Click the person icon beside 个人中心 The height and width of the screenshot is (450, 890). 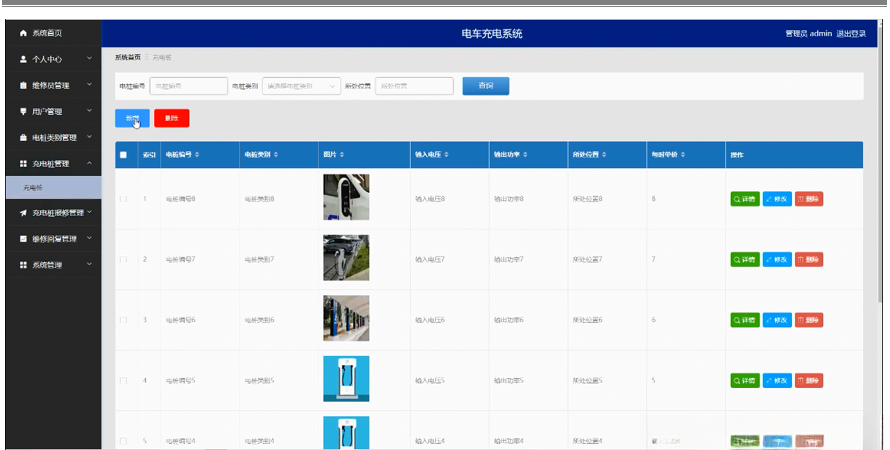[x=23, y=59]
